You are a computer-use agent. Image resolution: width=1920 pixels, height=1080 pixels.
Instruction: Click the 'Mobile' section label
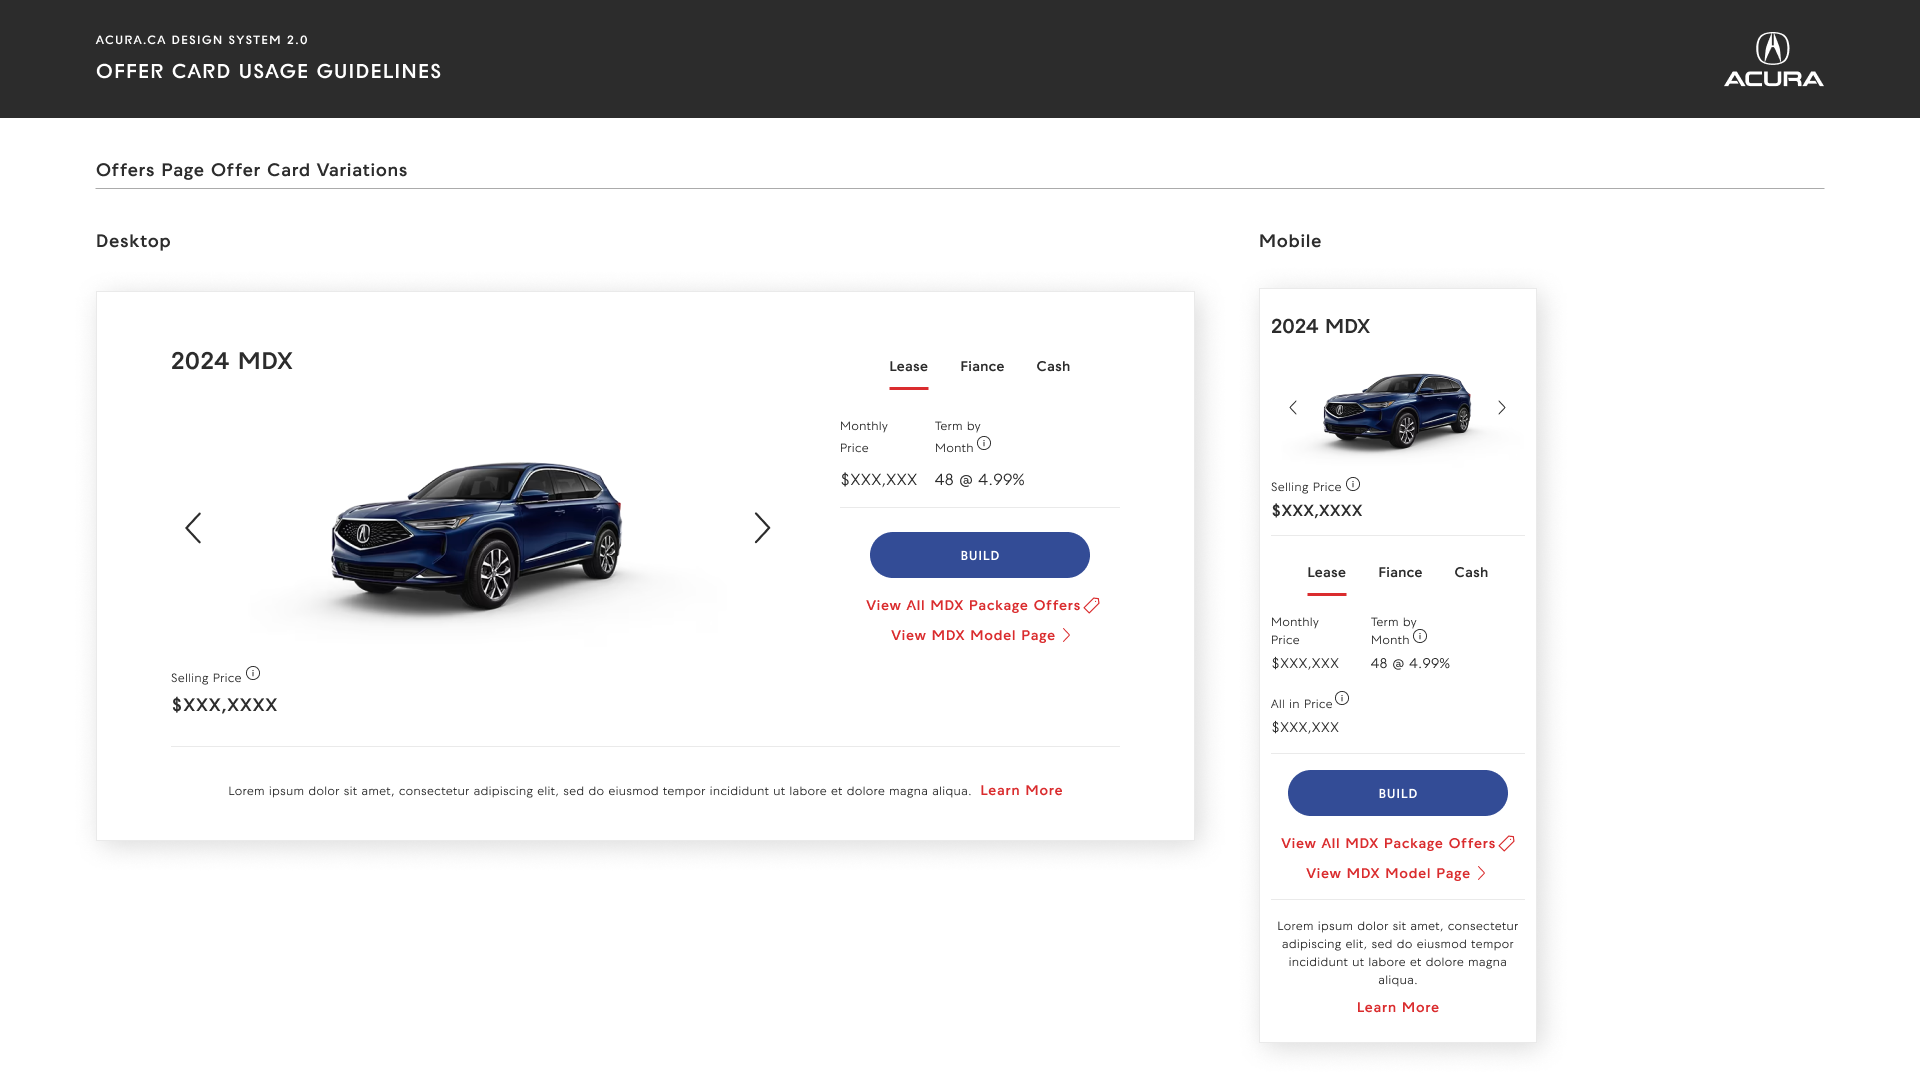(x=1290, y=241)
